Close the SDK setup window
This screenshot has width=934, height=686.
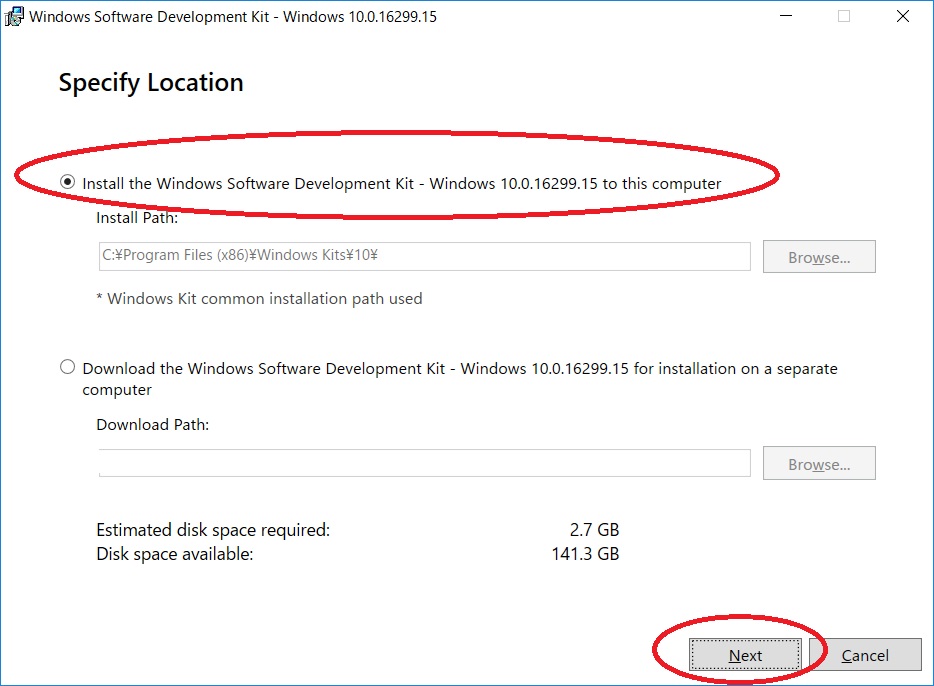tap(903, 16)
